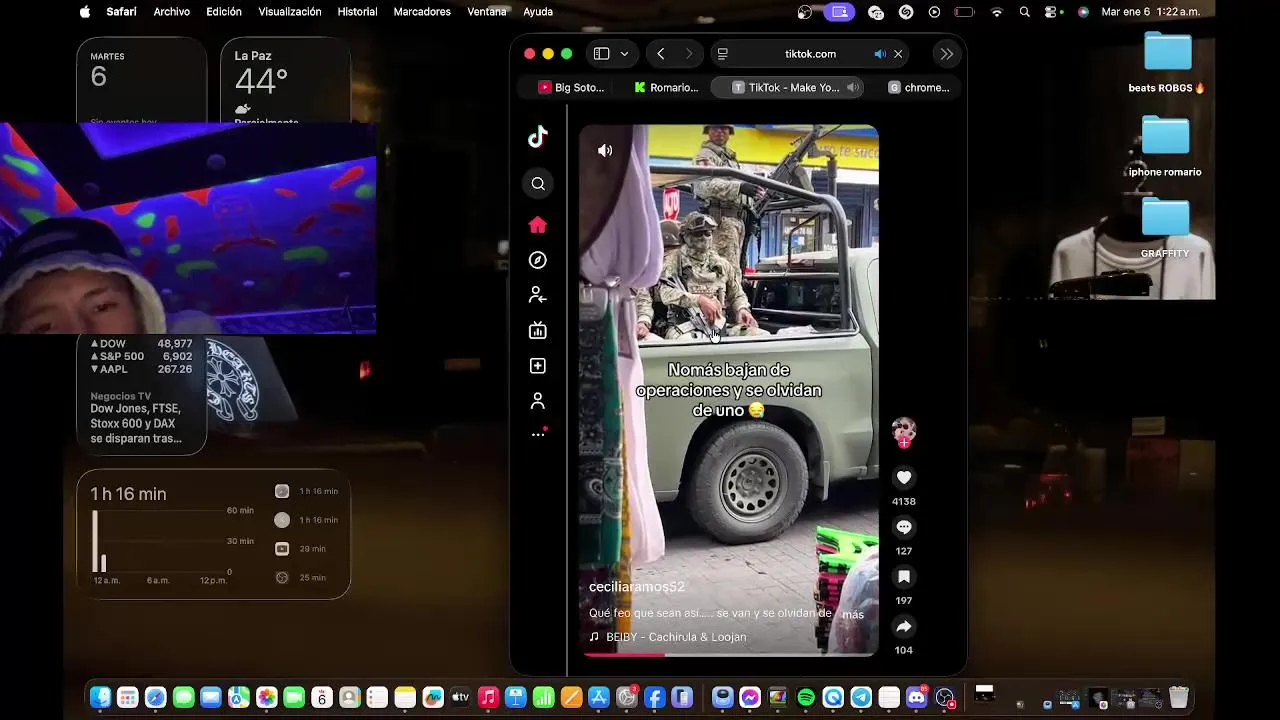Open App Store from the Dock
The image size is (1280, 720).
click(x=599, y=698)
